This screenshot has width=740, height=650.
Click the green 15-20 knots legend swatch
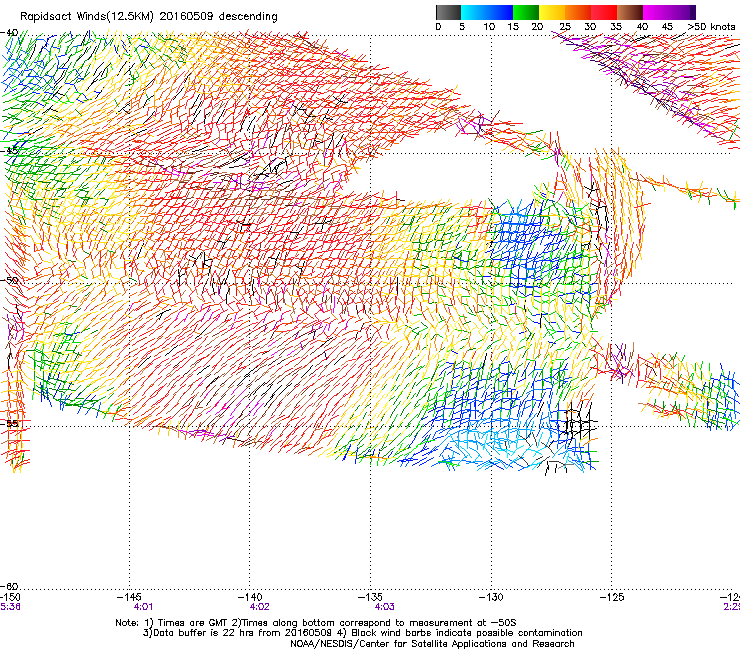(526, 12)
